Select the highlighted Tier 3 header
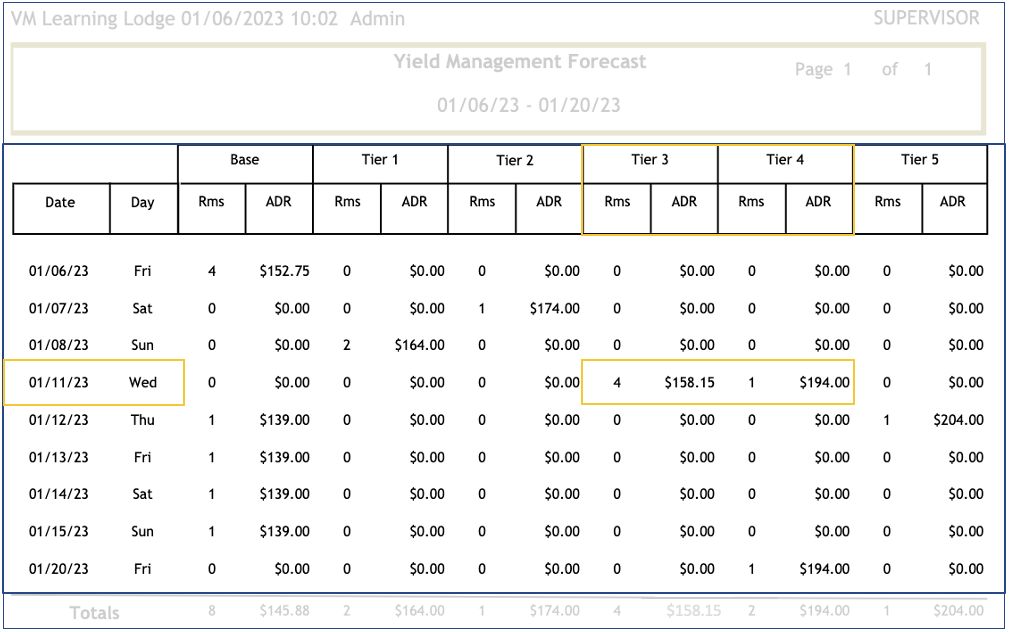The image size is (1011, 632). tap(650, 160)
